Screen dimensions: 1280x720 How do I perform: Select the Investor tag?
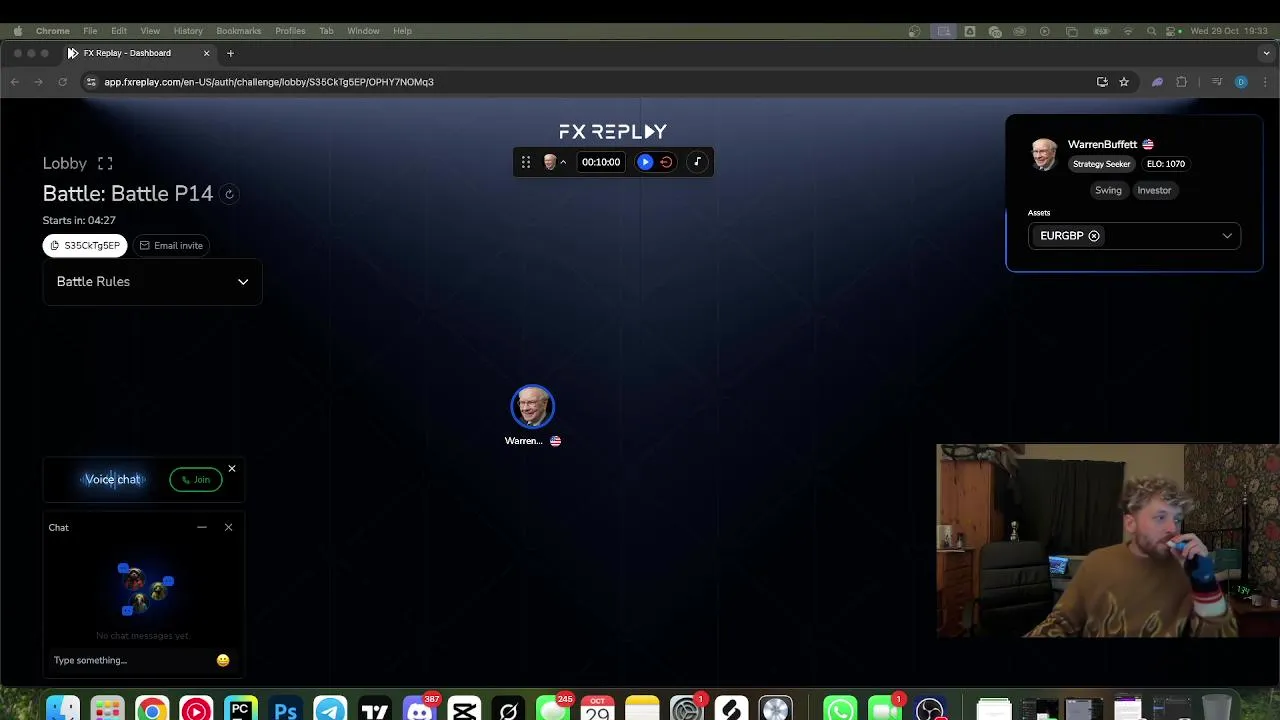click(x=1154, y=190)
